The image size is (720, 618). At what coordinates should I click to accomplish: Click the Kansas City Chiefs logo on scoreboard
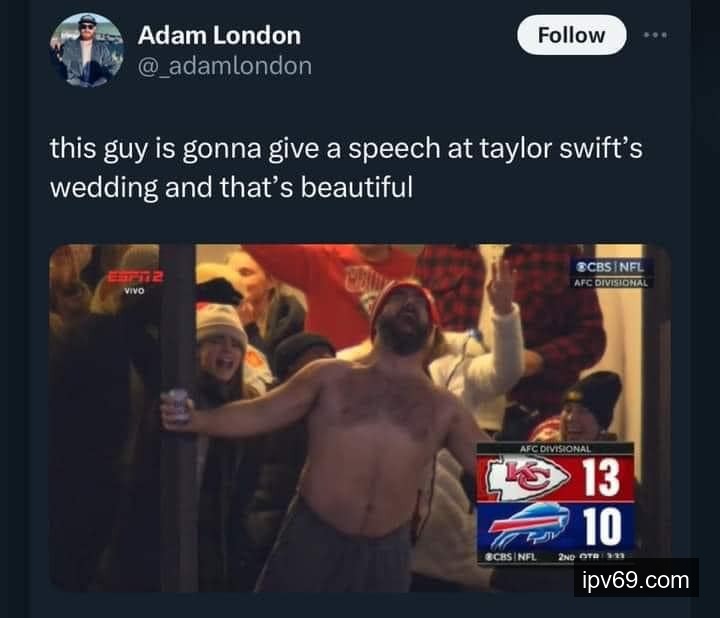pyautogui.click(x=528, y=478)
